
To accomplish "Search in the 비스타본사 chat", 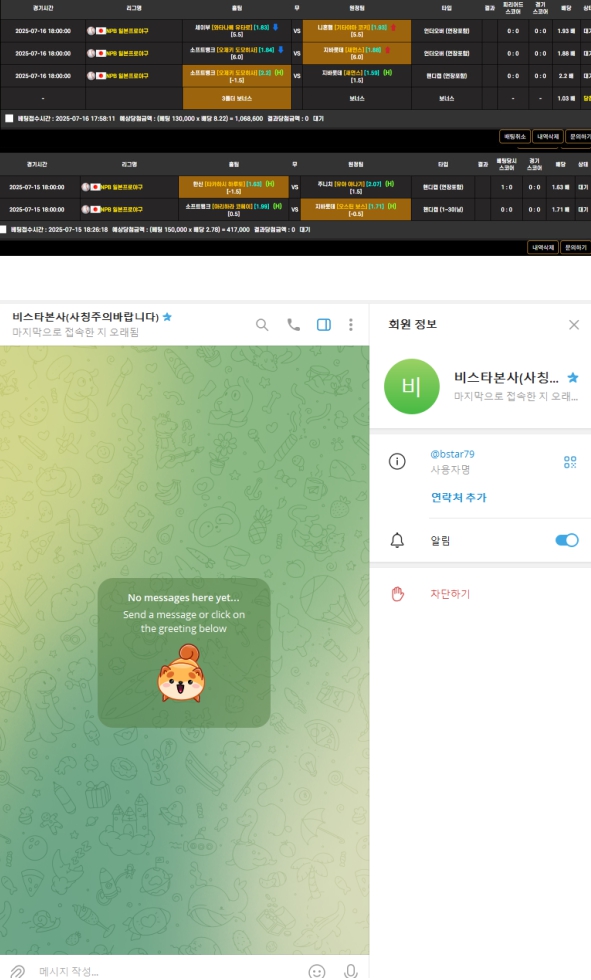I will pyautogui.click(x=262, y=324).
